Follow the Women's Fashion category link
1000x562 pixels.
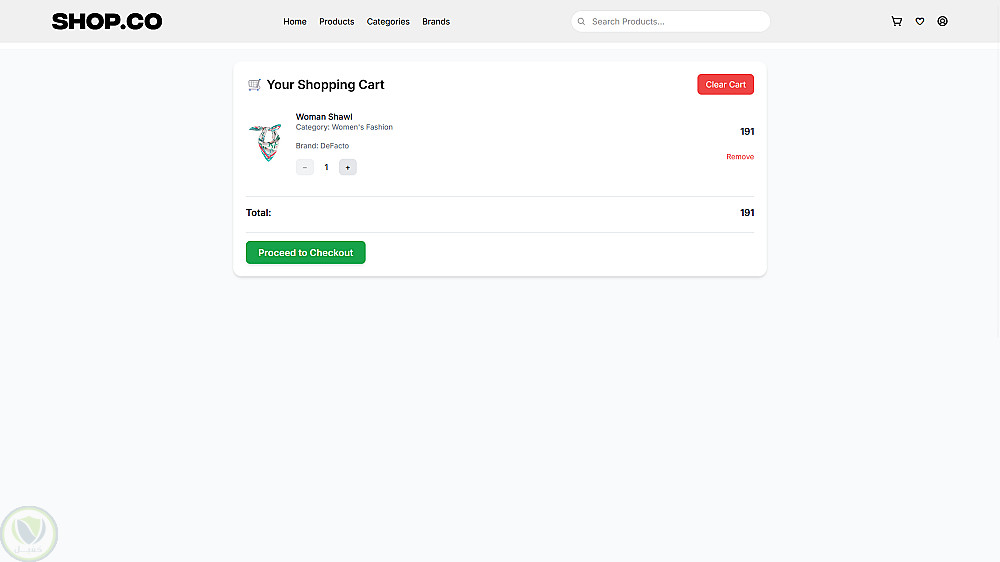tap(362, 127)
